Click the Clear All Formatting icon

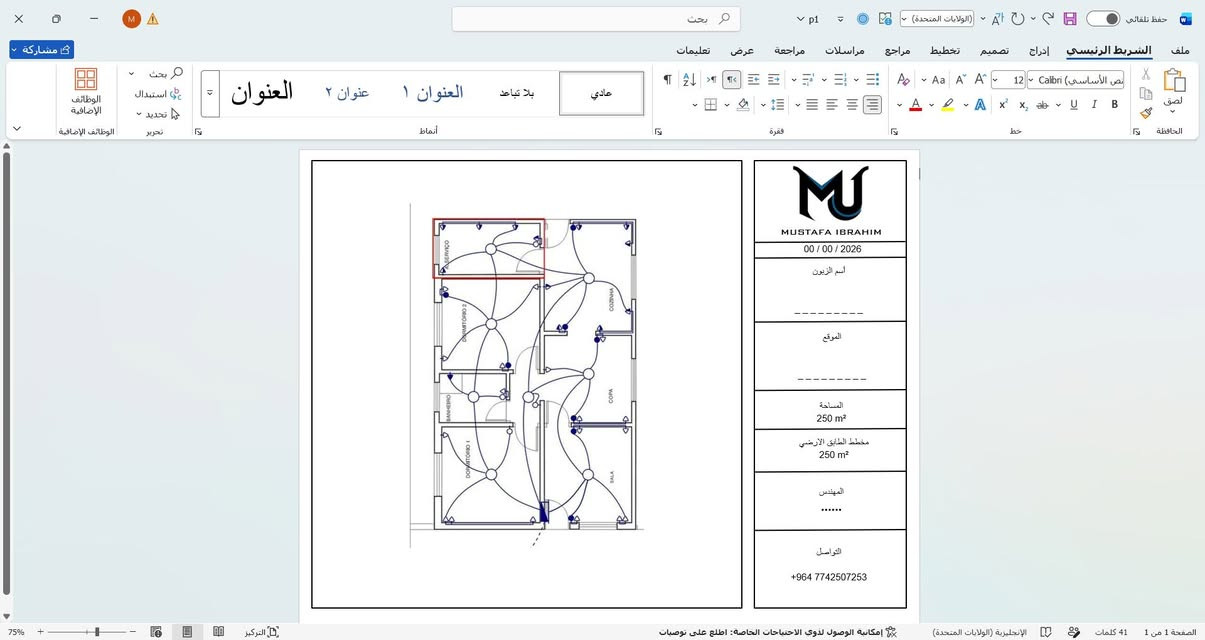(903, 80)
